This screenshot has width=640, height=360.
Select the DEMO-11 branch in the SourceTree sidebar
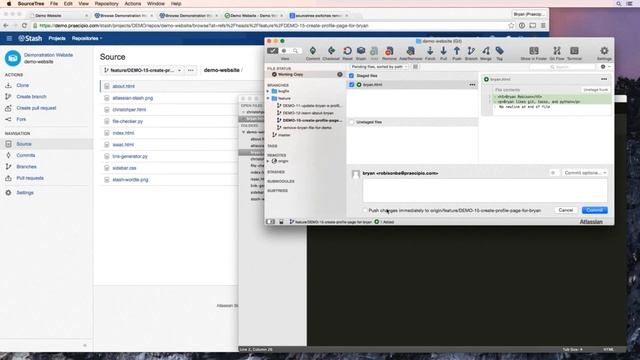pos(312,106)
